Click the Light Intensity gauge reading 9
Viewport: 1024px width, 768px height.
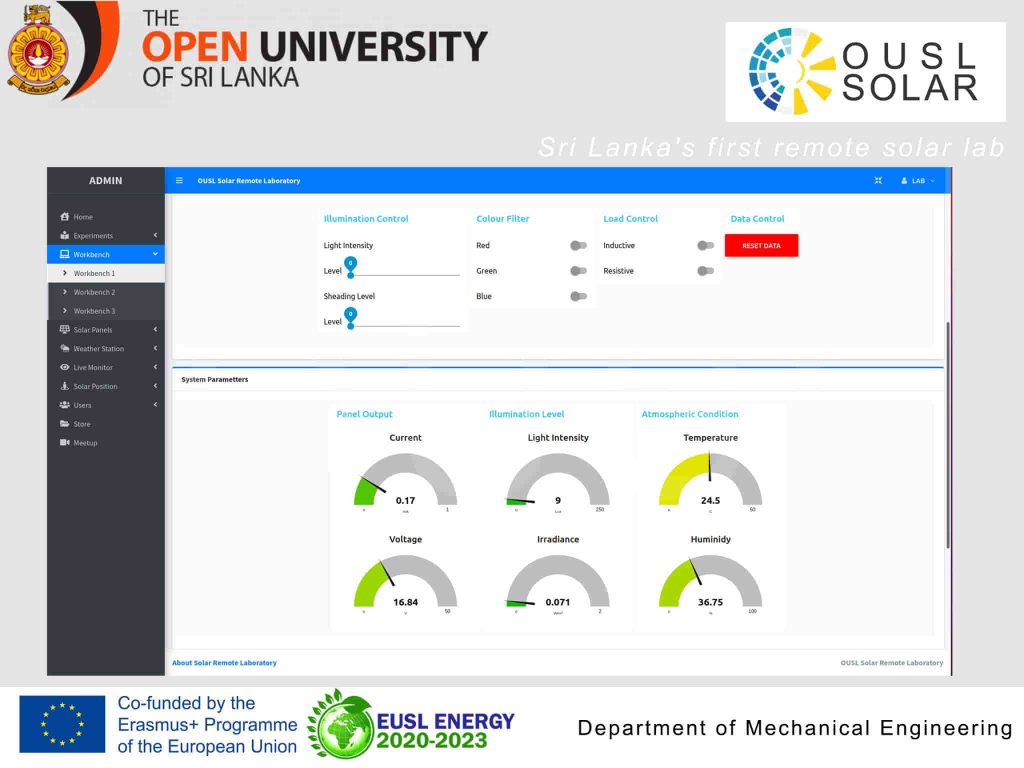[x=558, y=500]
